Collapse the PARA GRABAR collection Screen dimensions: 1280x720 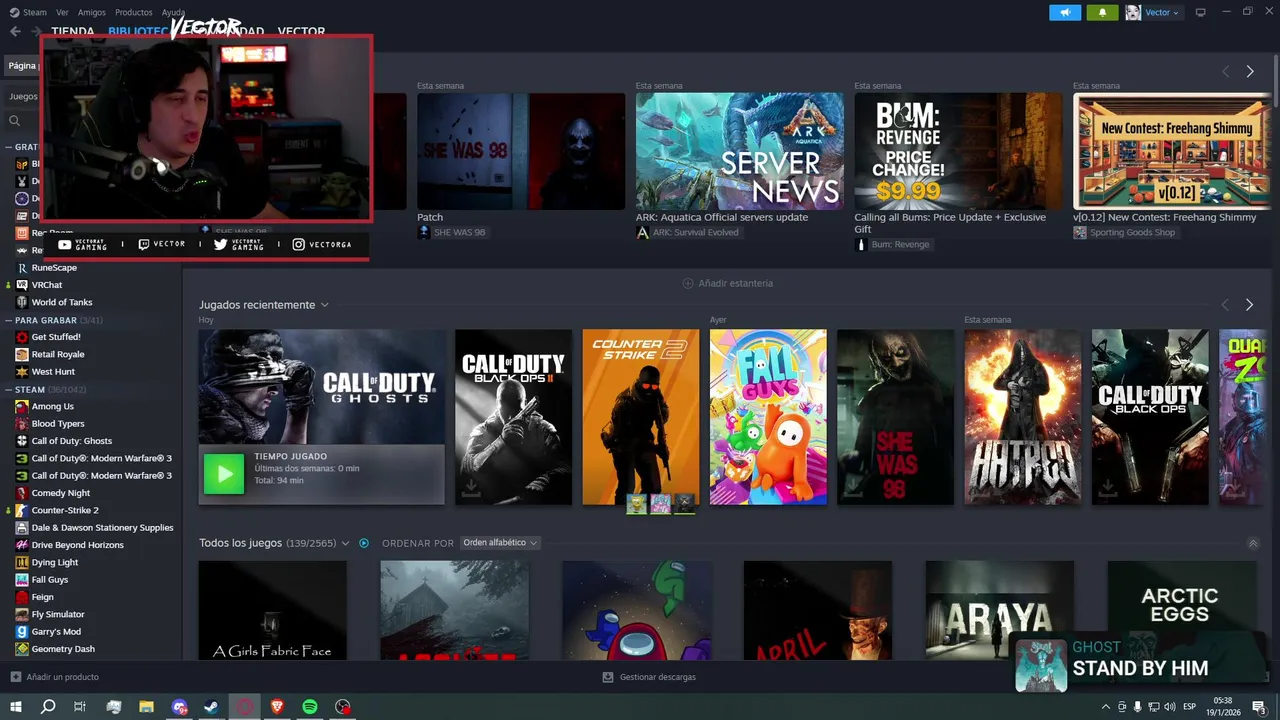(9, 320)
